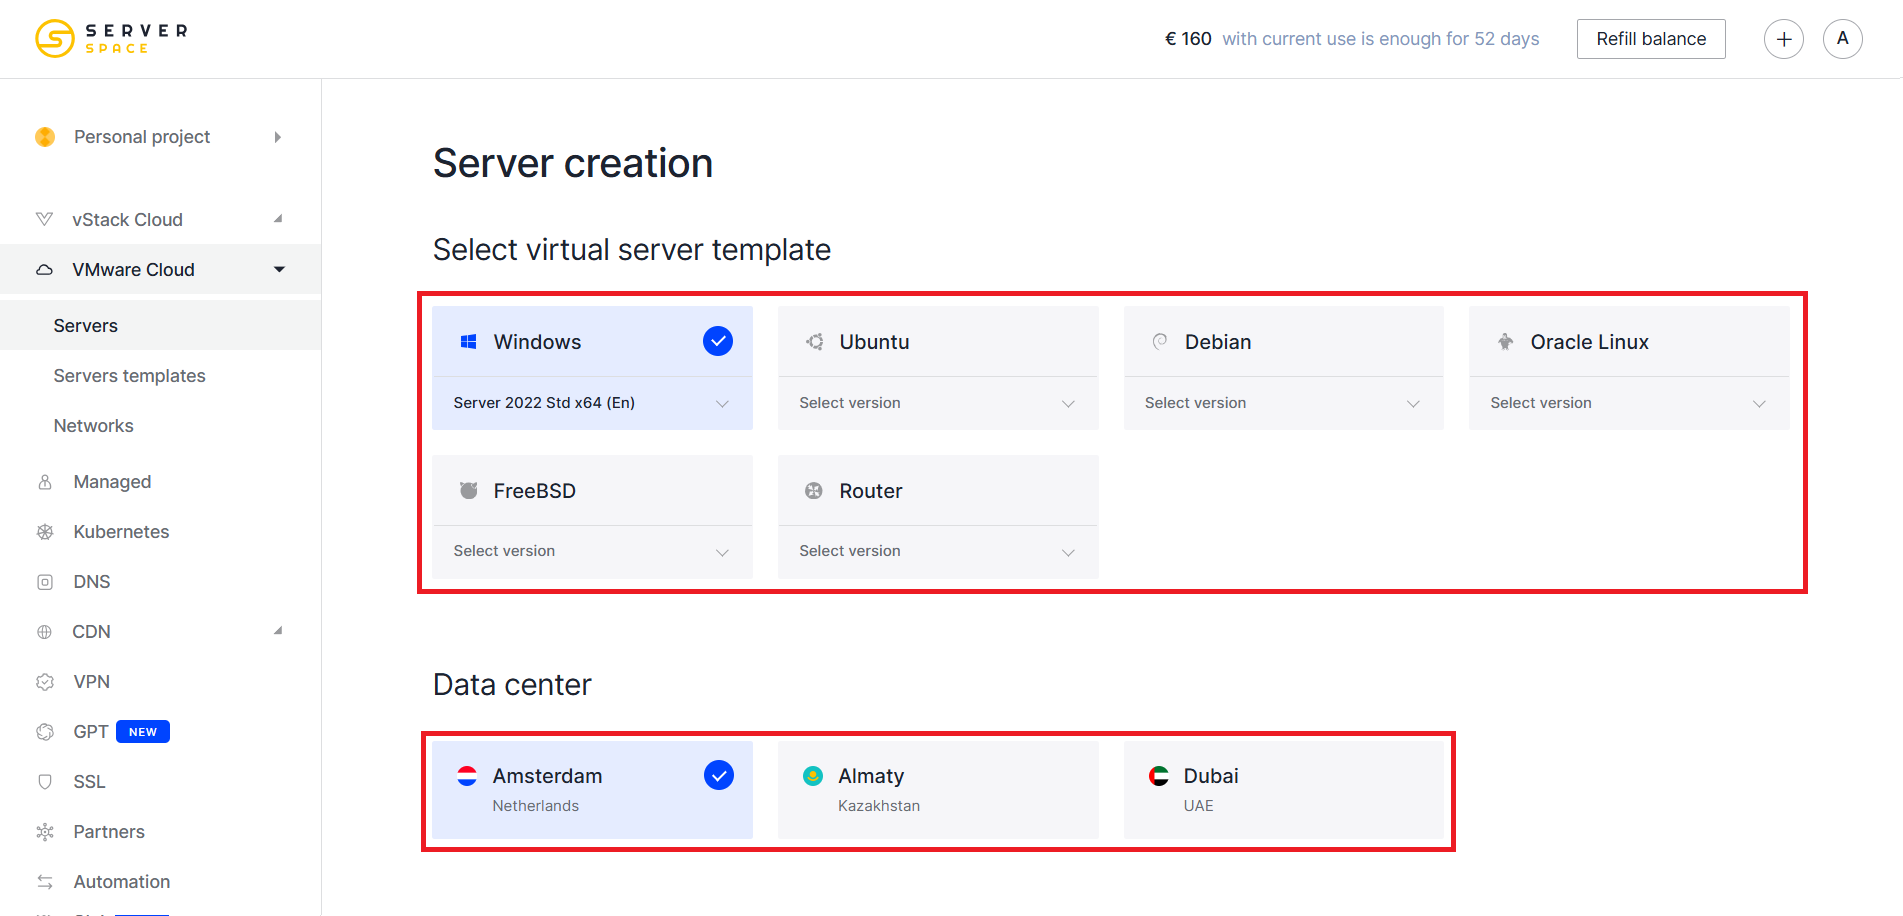Click the Automation arrows icon
This screenshot has width=1903, height=916.
pyautogui.click(x=45, y=882)
